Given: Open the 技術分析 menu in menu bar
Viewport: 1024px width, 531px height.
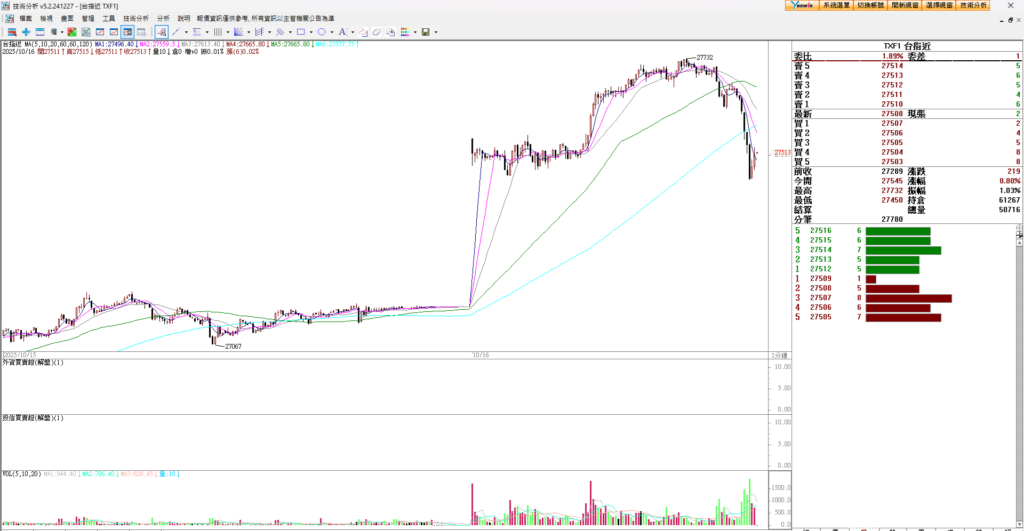Looking at the screenshot, I should click(x=136, y=18).
